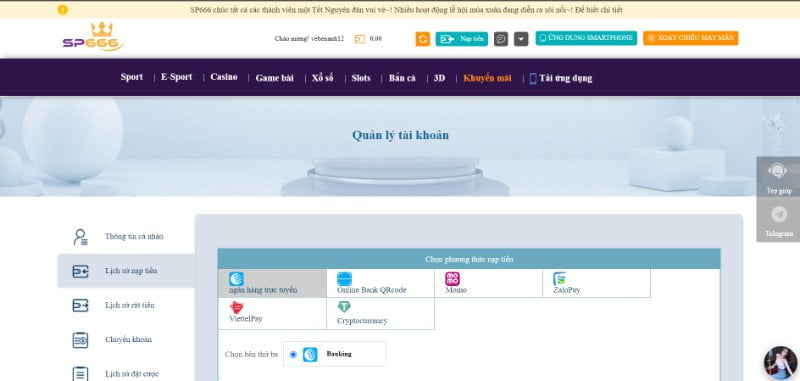The width and height of the screenshot is (800, 381).
Task: Open the Bắn cá menu
Action: [x=402, y=78]
